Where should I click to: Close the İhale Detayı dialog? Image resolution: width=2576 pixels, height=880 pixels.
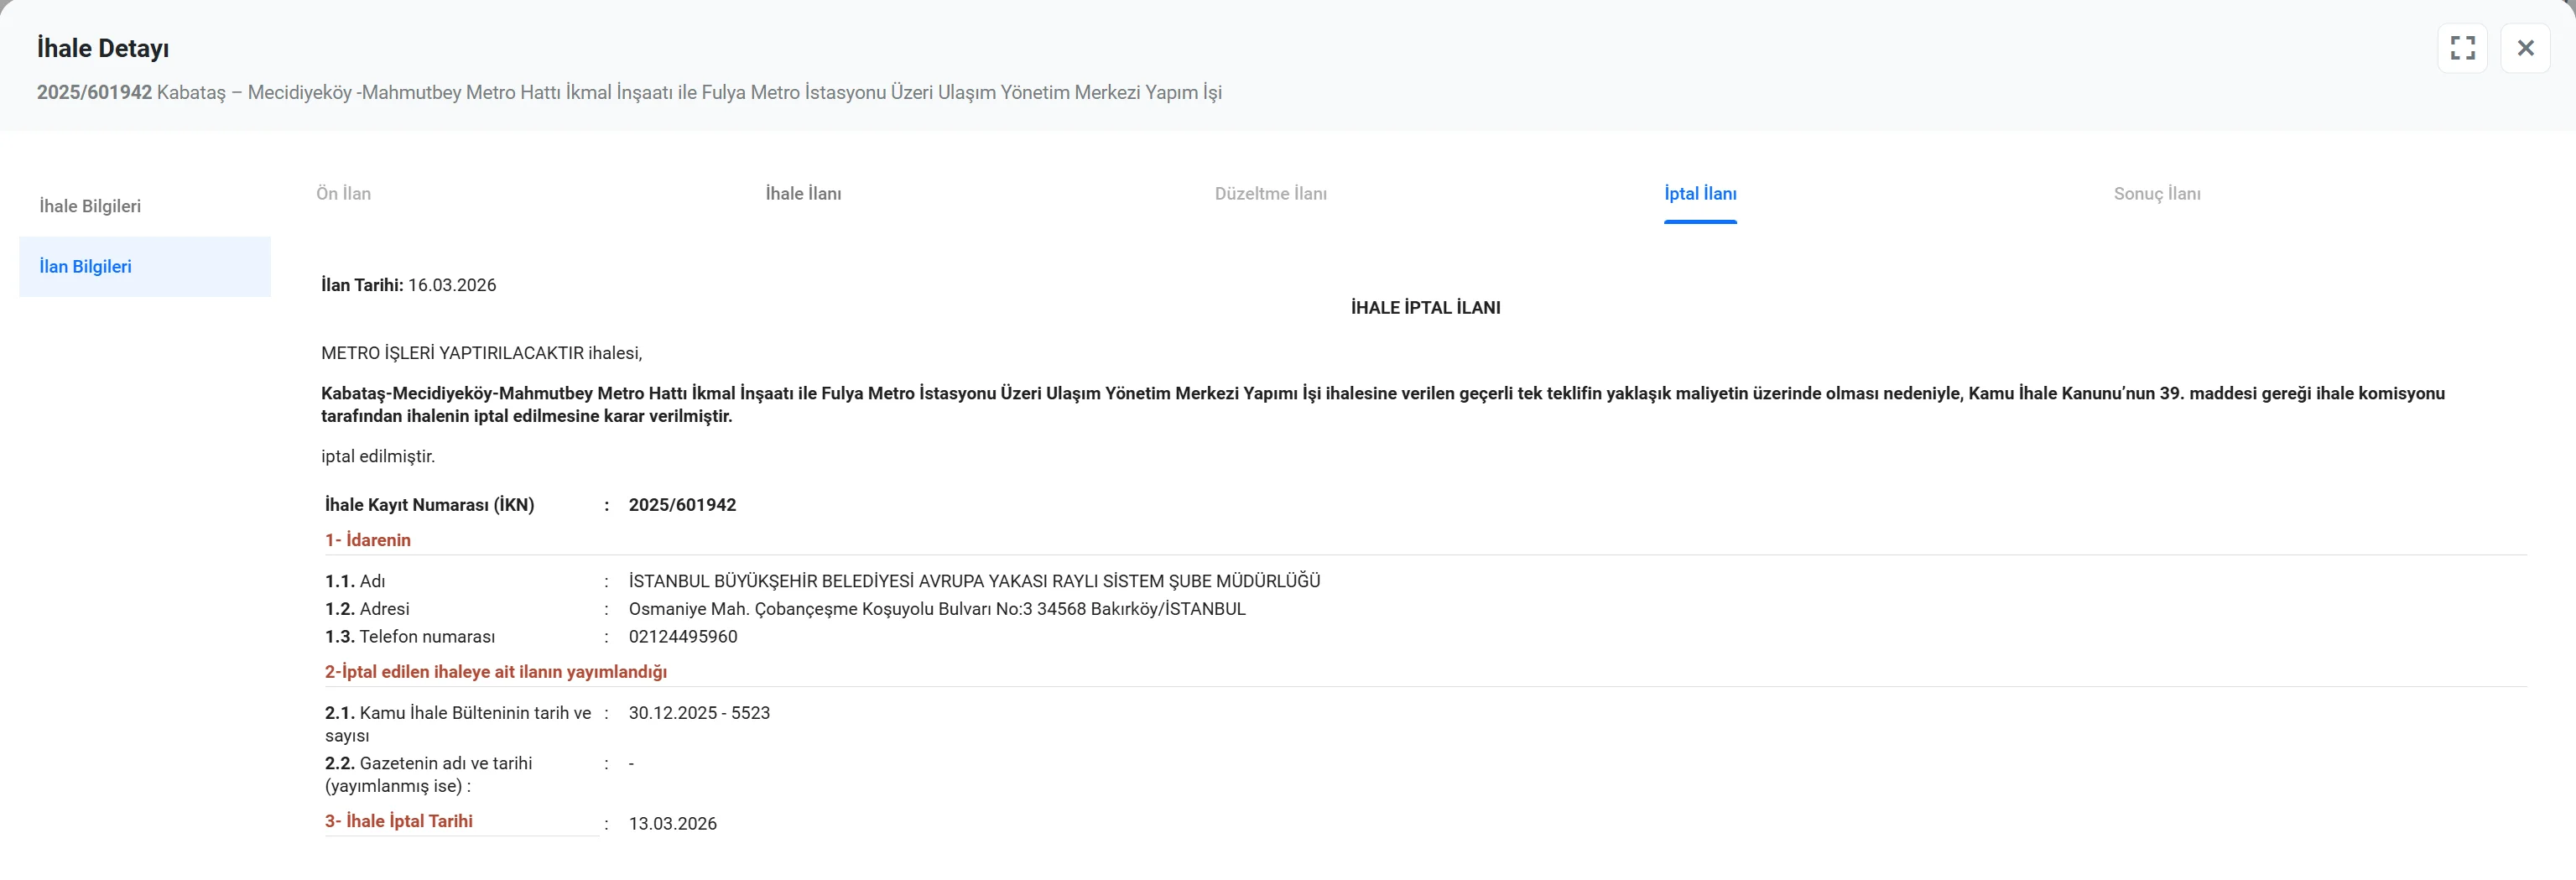pos(2525,48)
